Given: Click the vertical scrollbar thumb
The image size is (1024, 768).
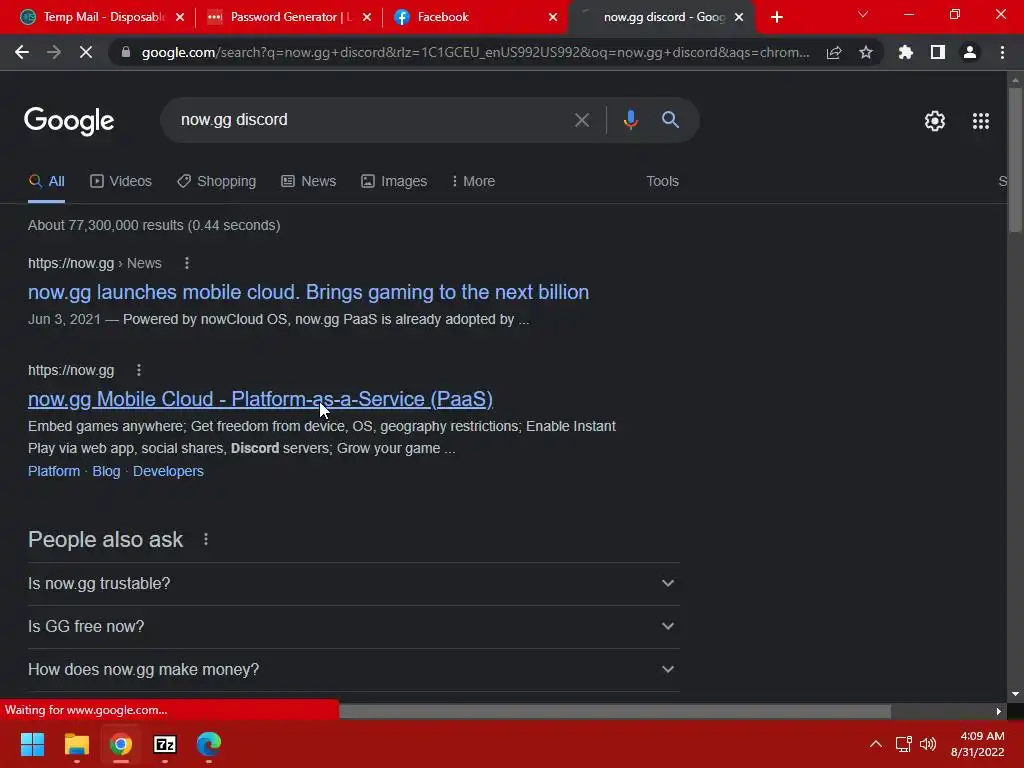Looking at the screenshot, I should click(1015, 159).
